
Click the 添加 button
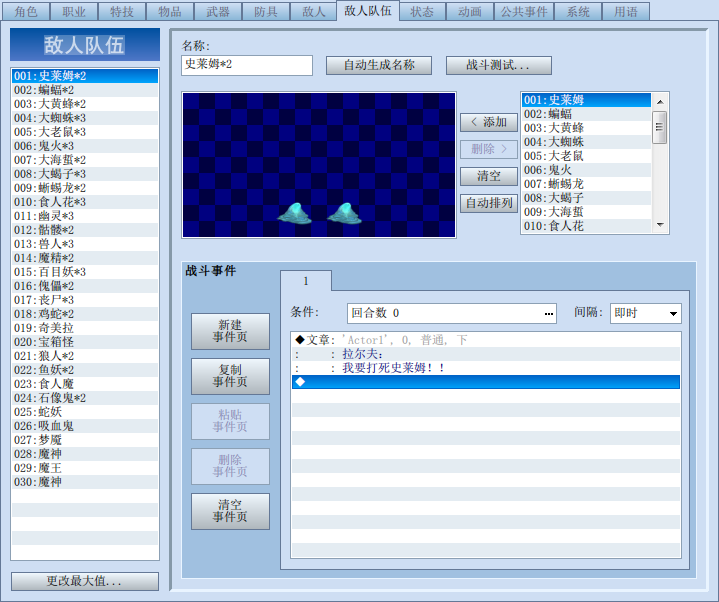click(x=489, y=122)
